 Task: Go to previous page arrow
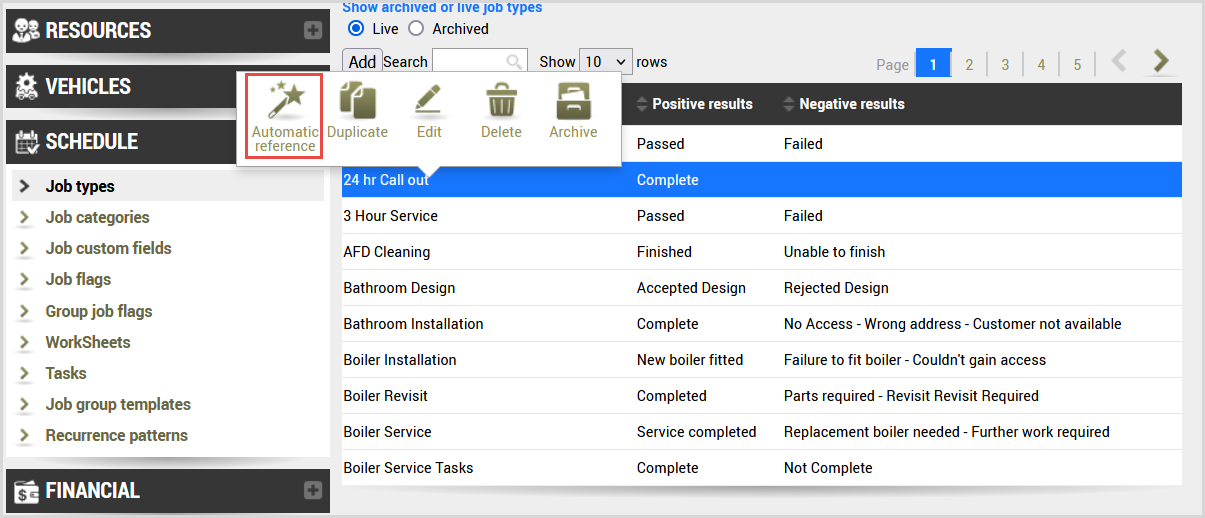pyautogui.click(x=1119, y=62)
